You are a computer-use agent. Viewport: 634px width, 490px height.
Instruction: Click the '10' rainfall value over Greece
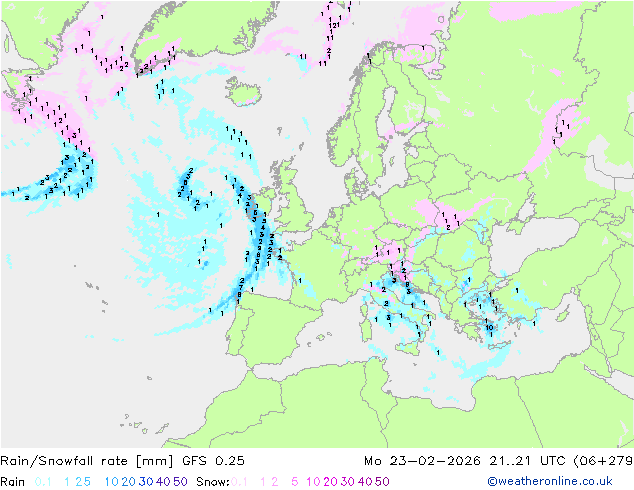coord(489,327)
